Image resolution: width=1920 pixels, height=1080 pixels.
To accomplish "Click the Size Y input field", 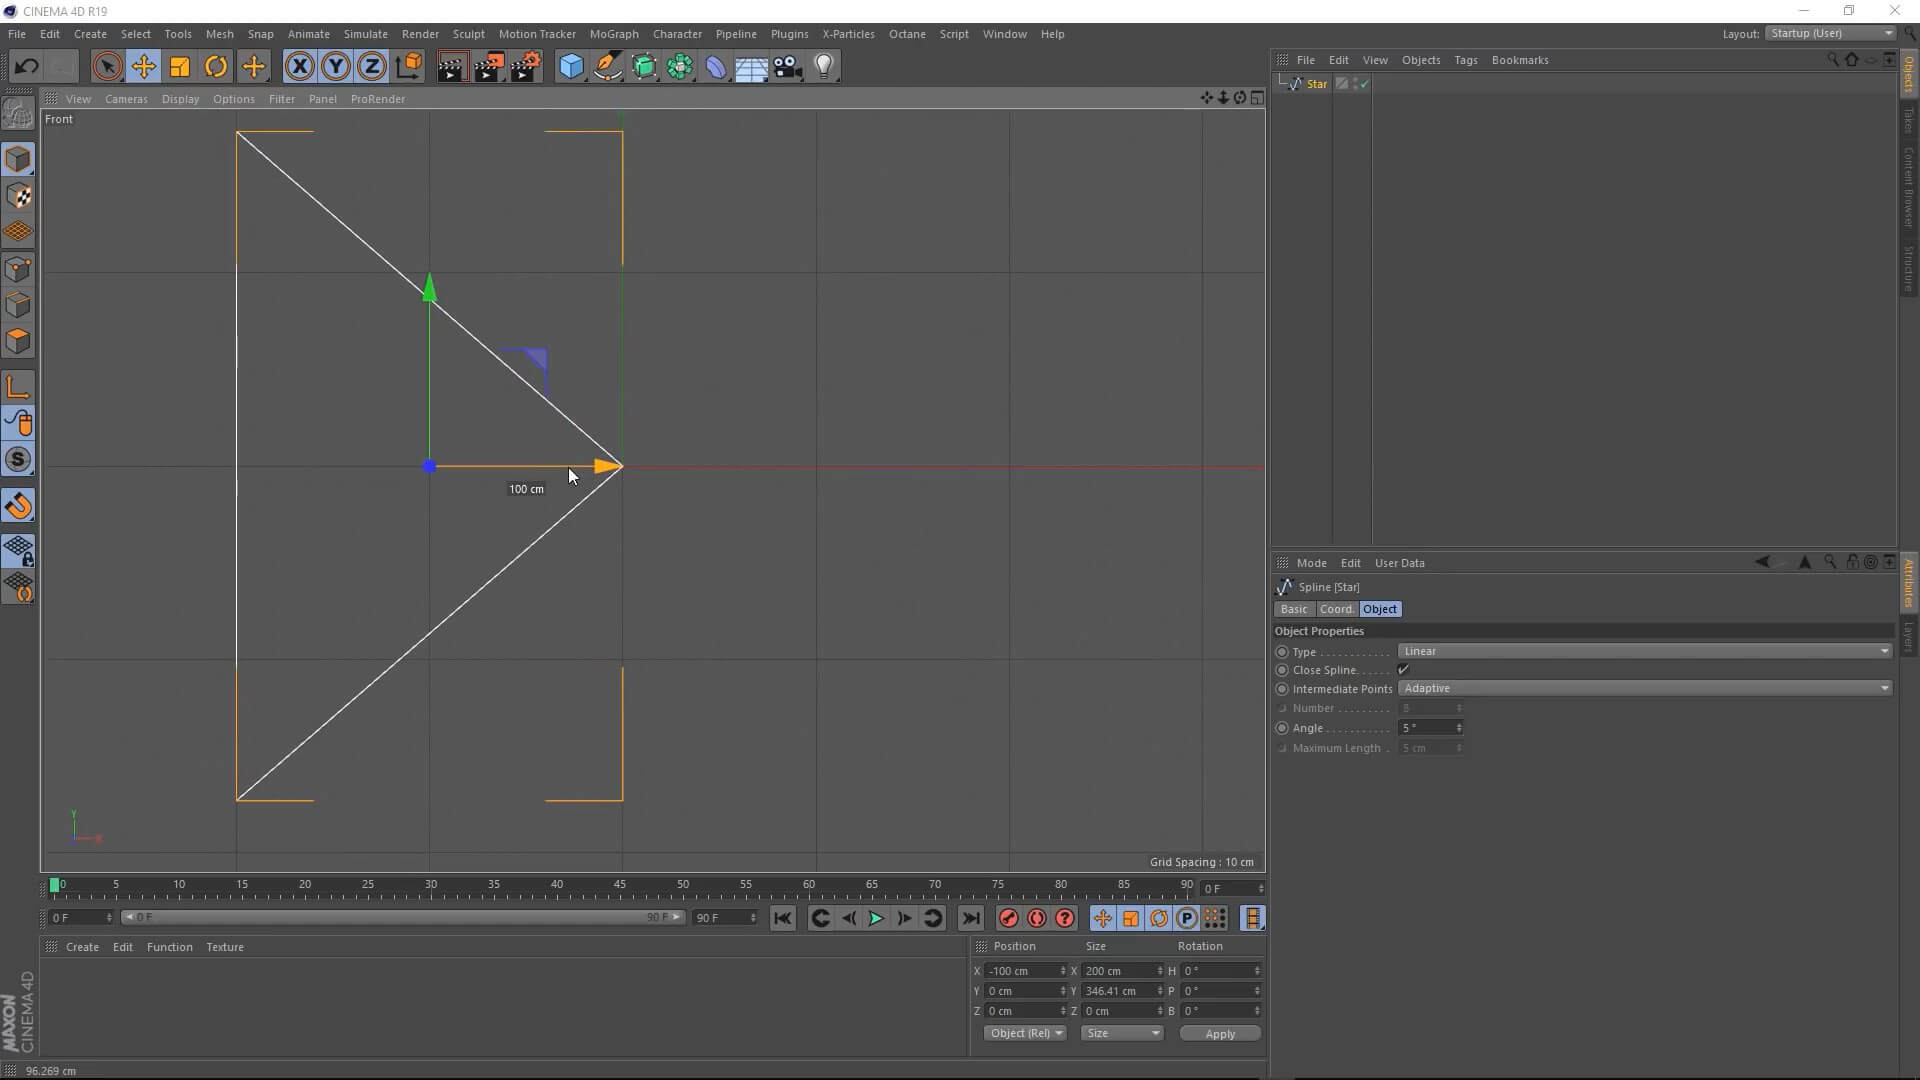I will (1117, 991).
